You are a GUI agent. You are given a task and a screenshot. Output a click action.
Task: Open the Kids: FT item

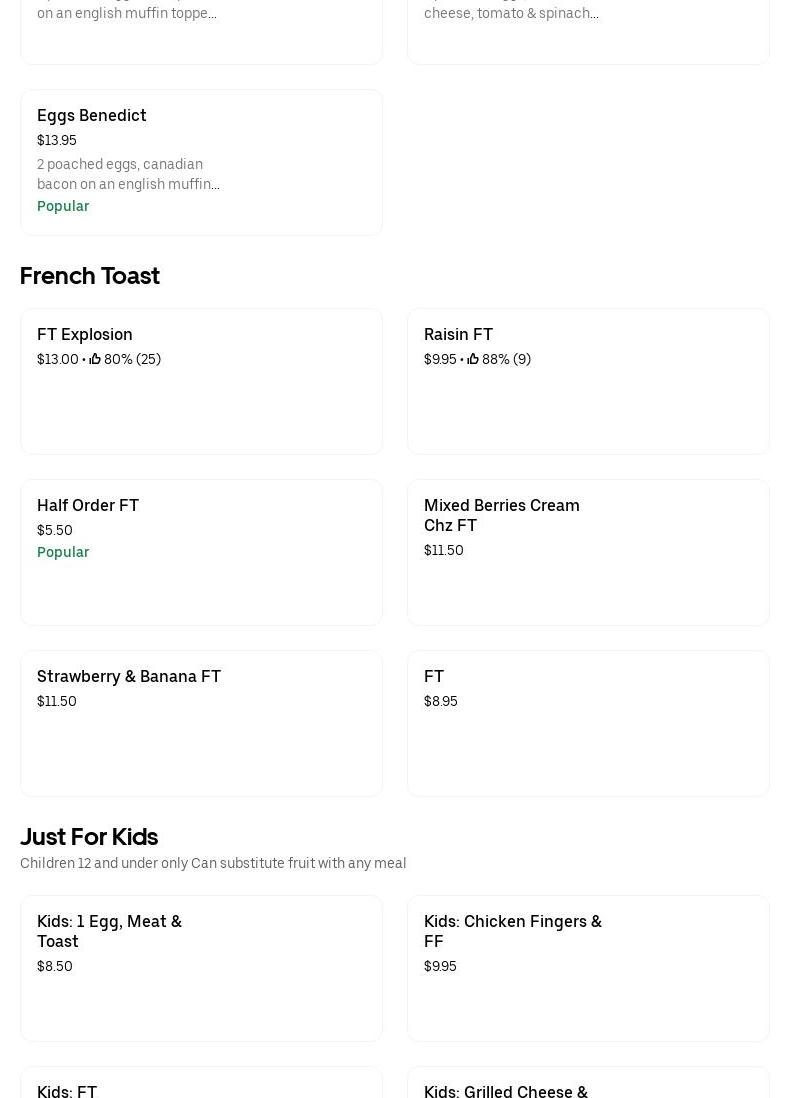[x=201, y=1084]
